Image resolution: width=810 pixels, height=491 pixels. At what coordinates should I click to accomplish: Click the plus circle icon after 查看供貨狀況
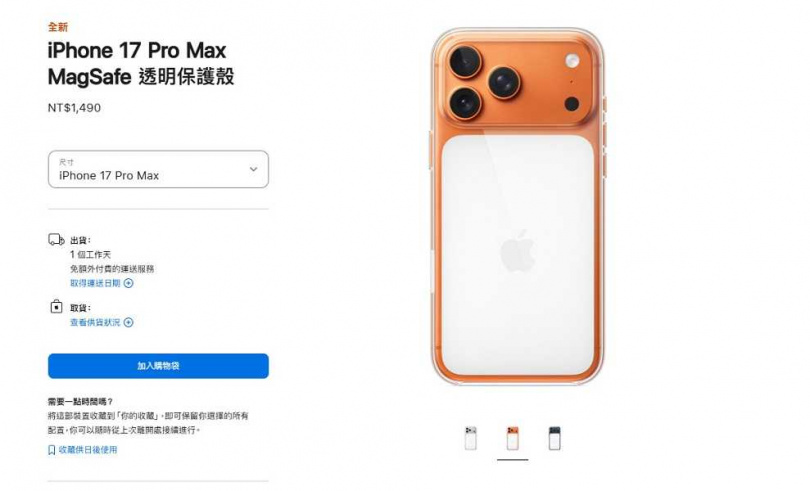129,323
